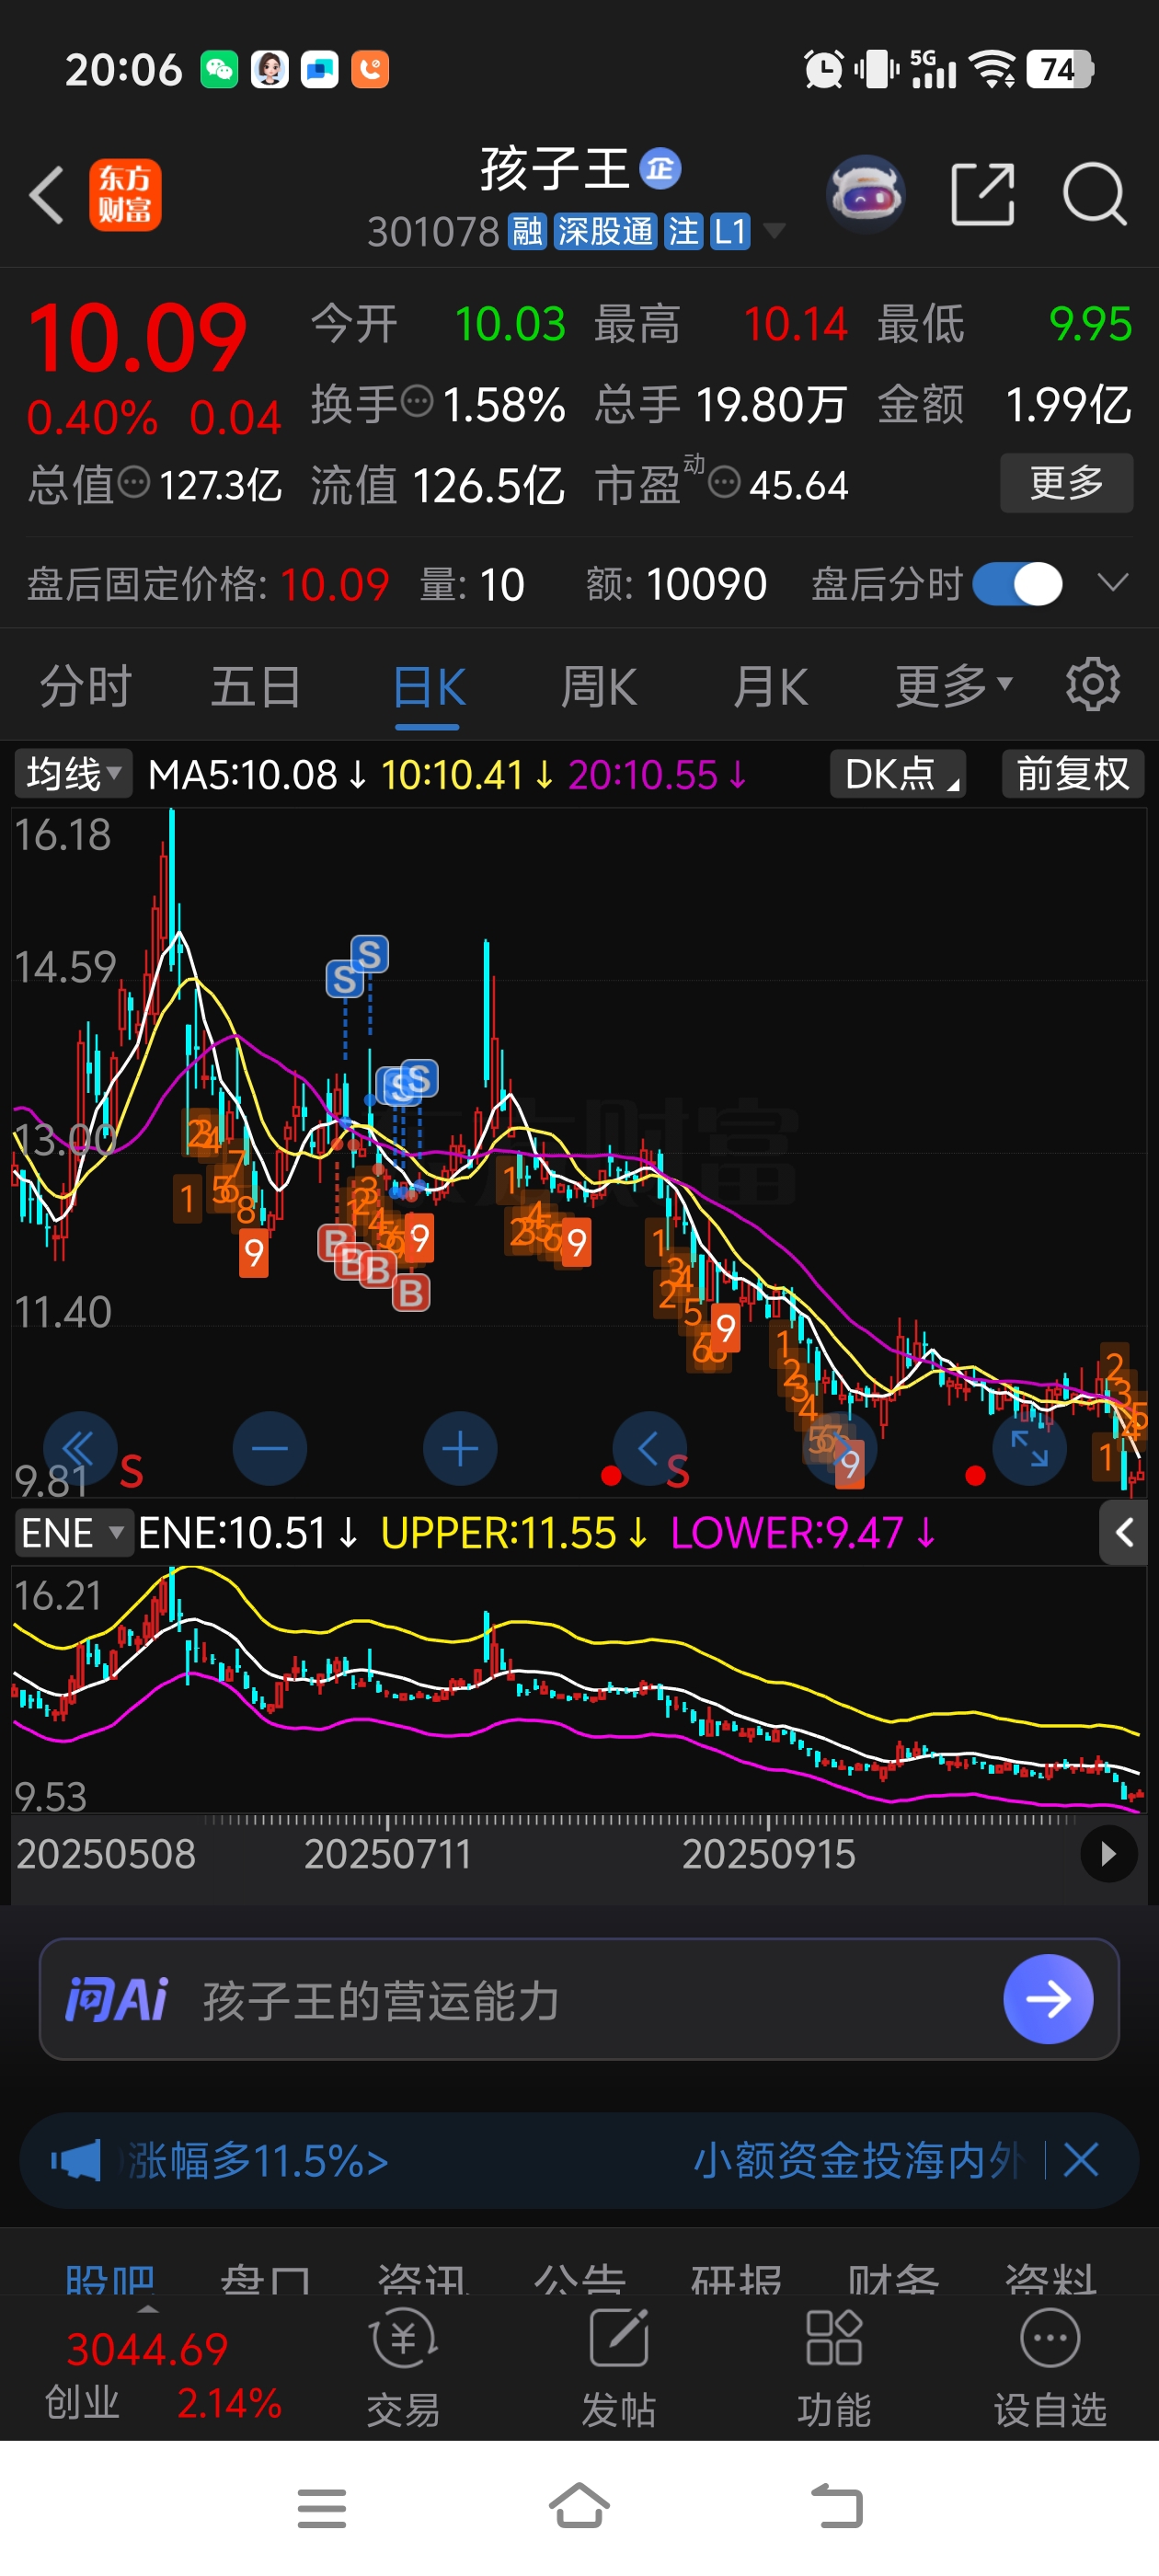The image size is (1159, 2576).
Task: Expand stock tags dropdown triangle
Action: [773, 232]
